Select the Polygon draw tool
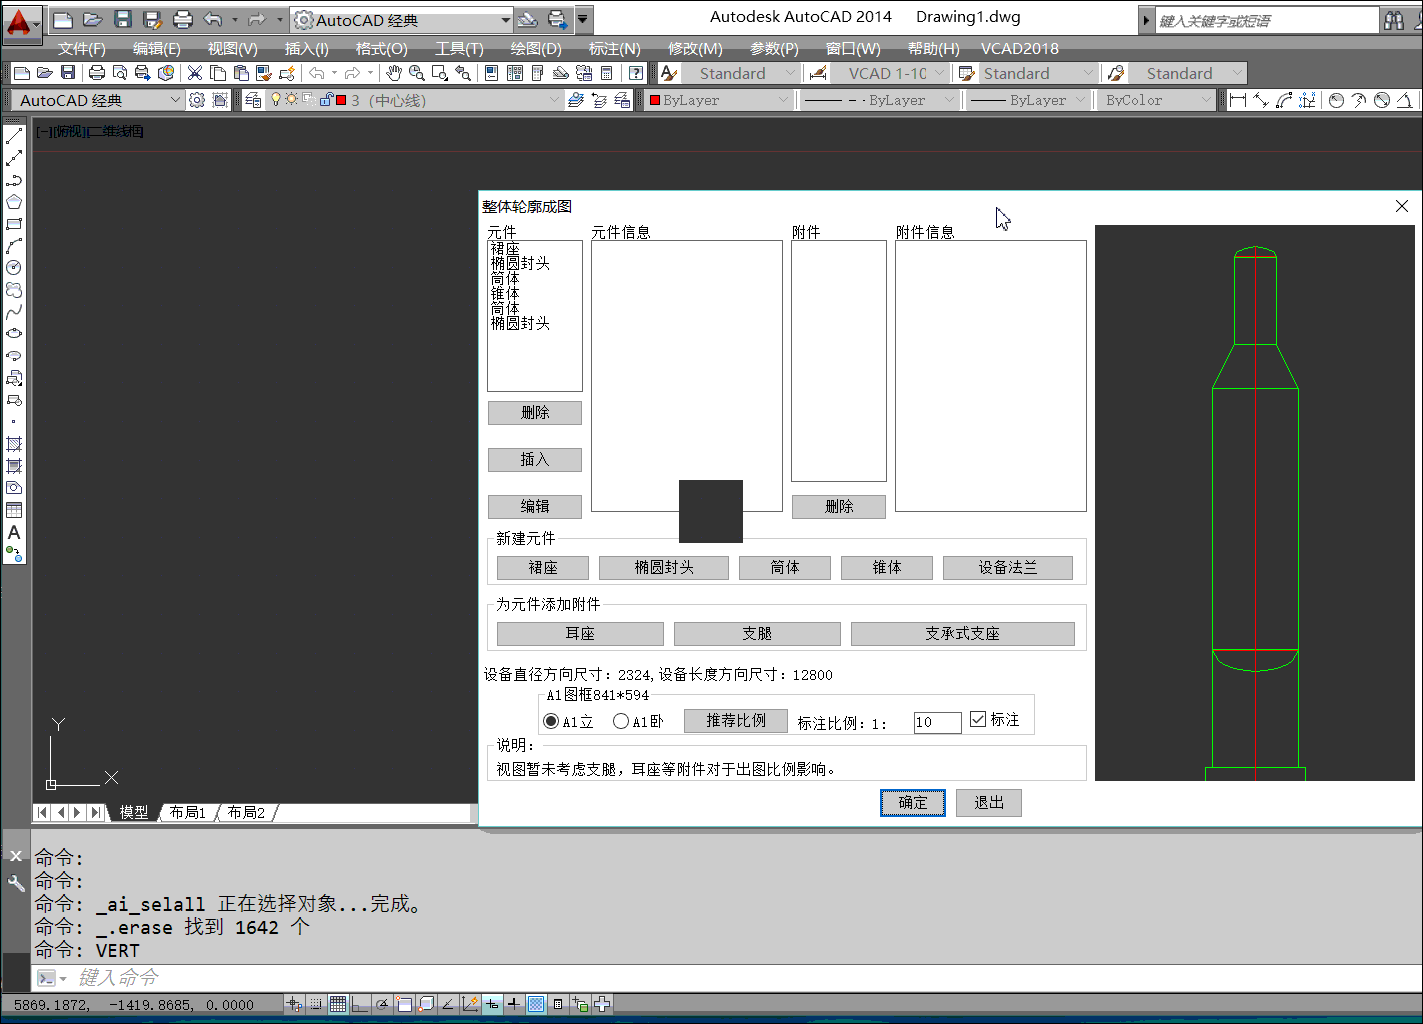 [x=14, y=202]
